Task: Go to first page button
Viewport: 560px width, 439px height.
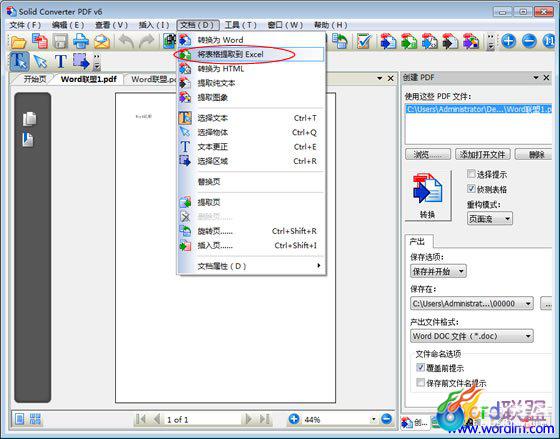Action: 141,419
